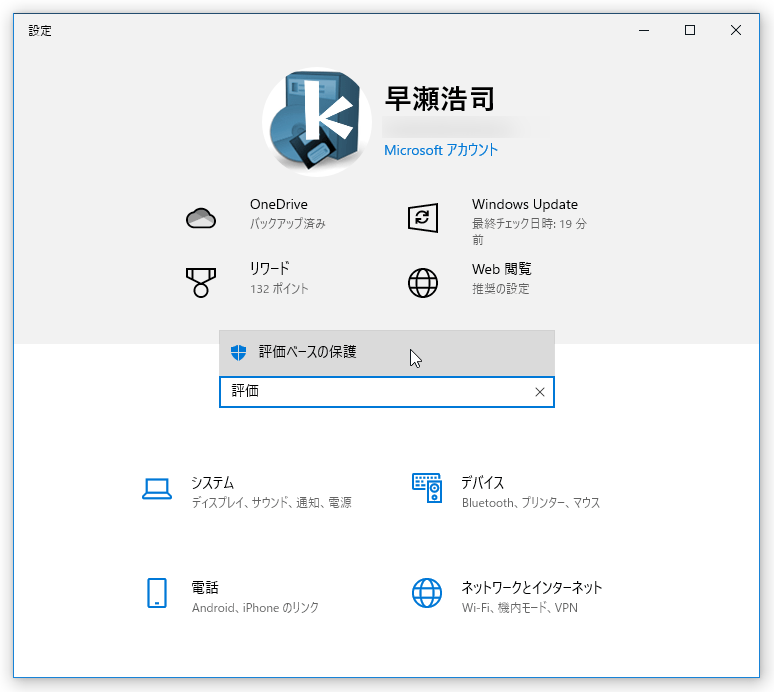Clear the search box with X icon
774x692 pixels.
pyautogui.click(x=540, y=392)
